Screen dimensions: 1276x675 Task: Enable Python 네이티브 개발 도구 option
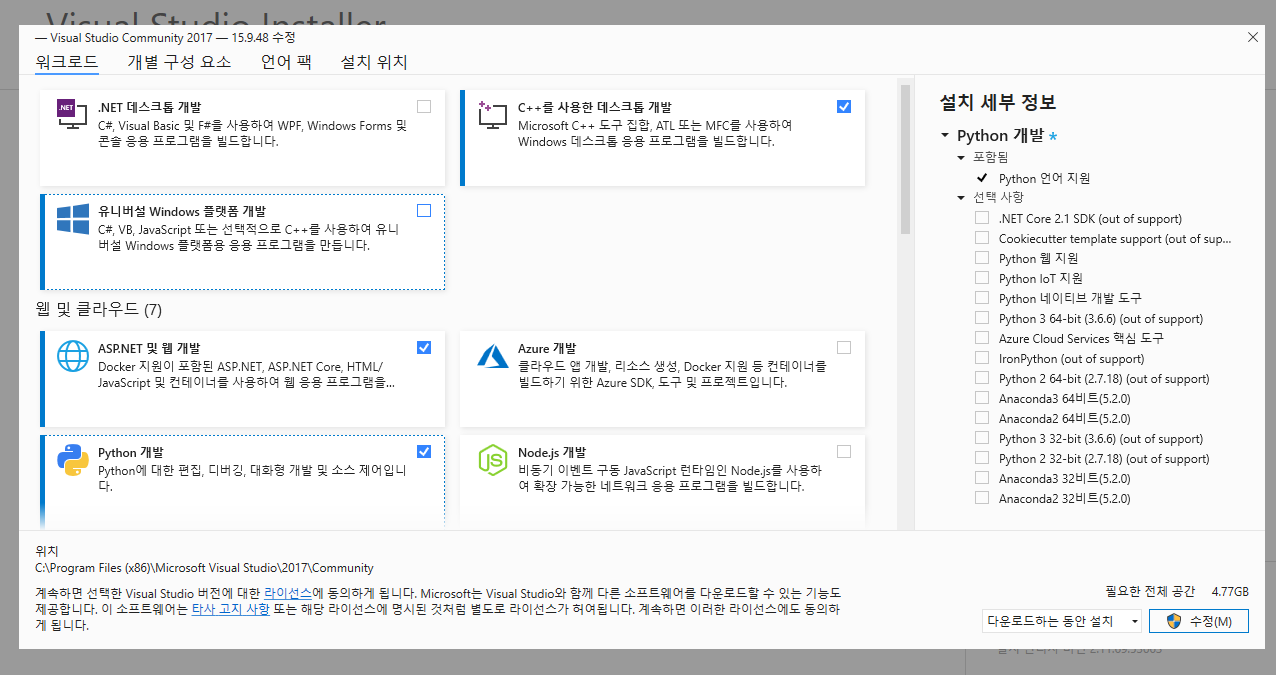(x=982, y=298)
